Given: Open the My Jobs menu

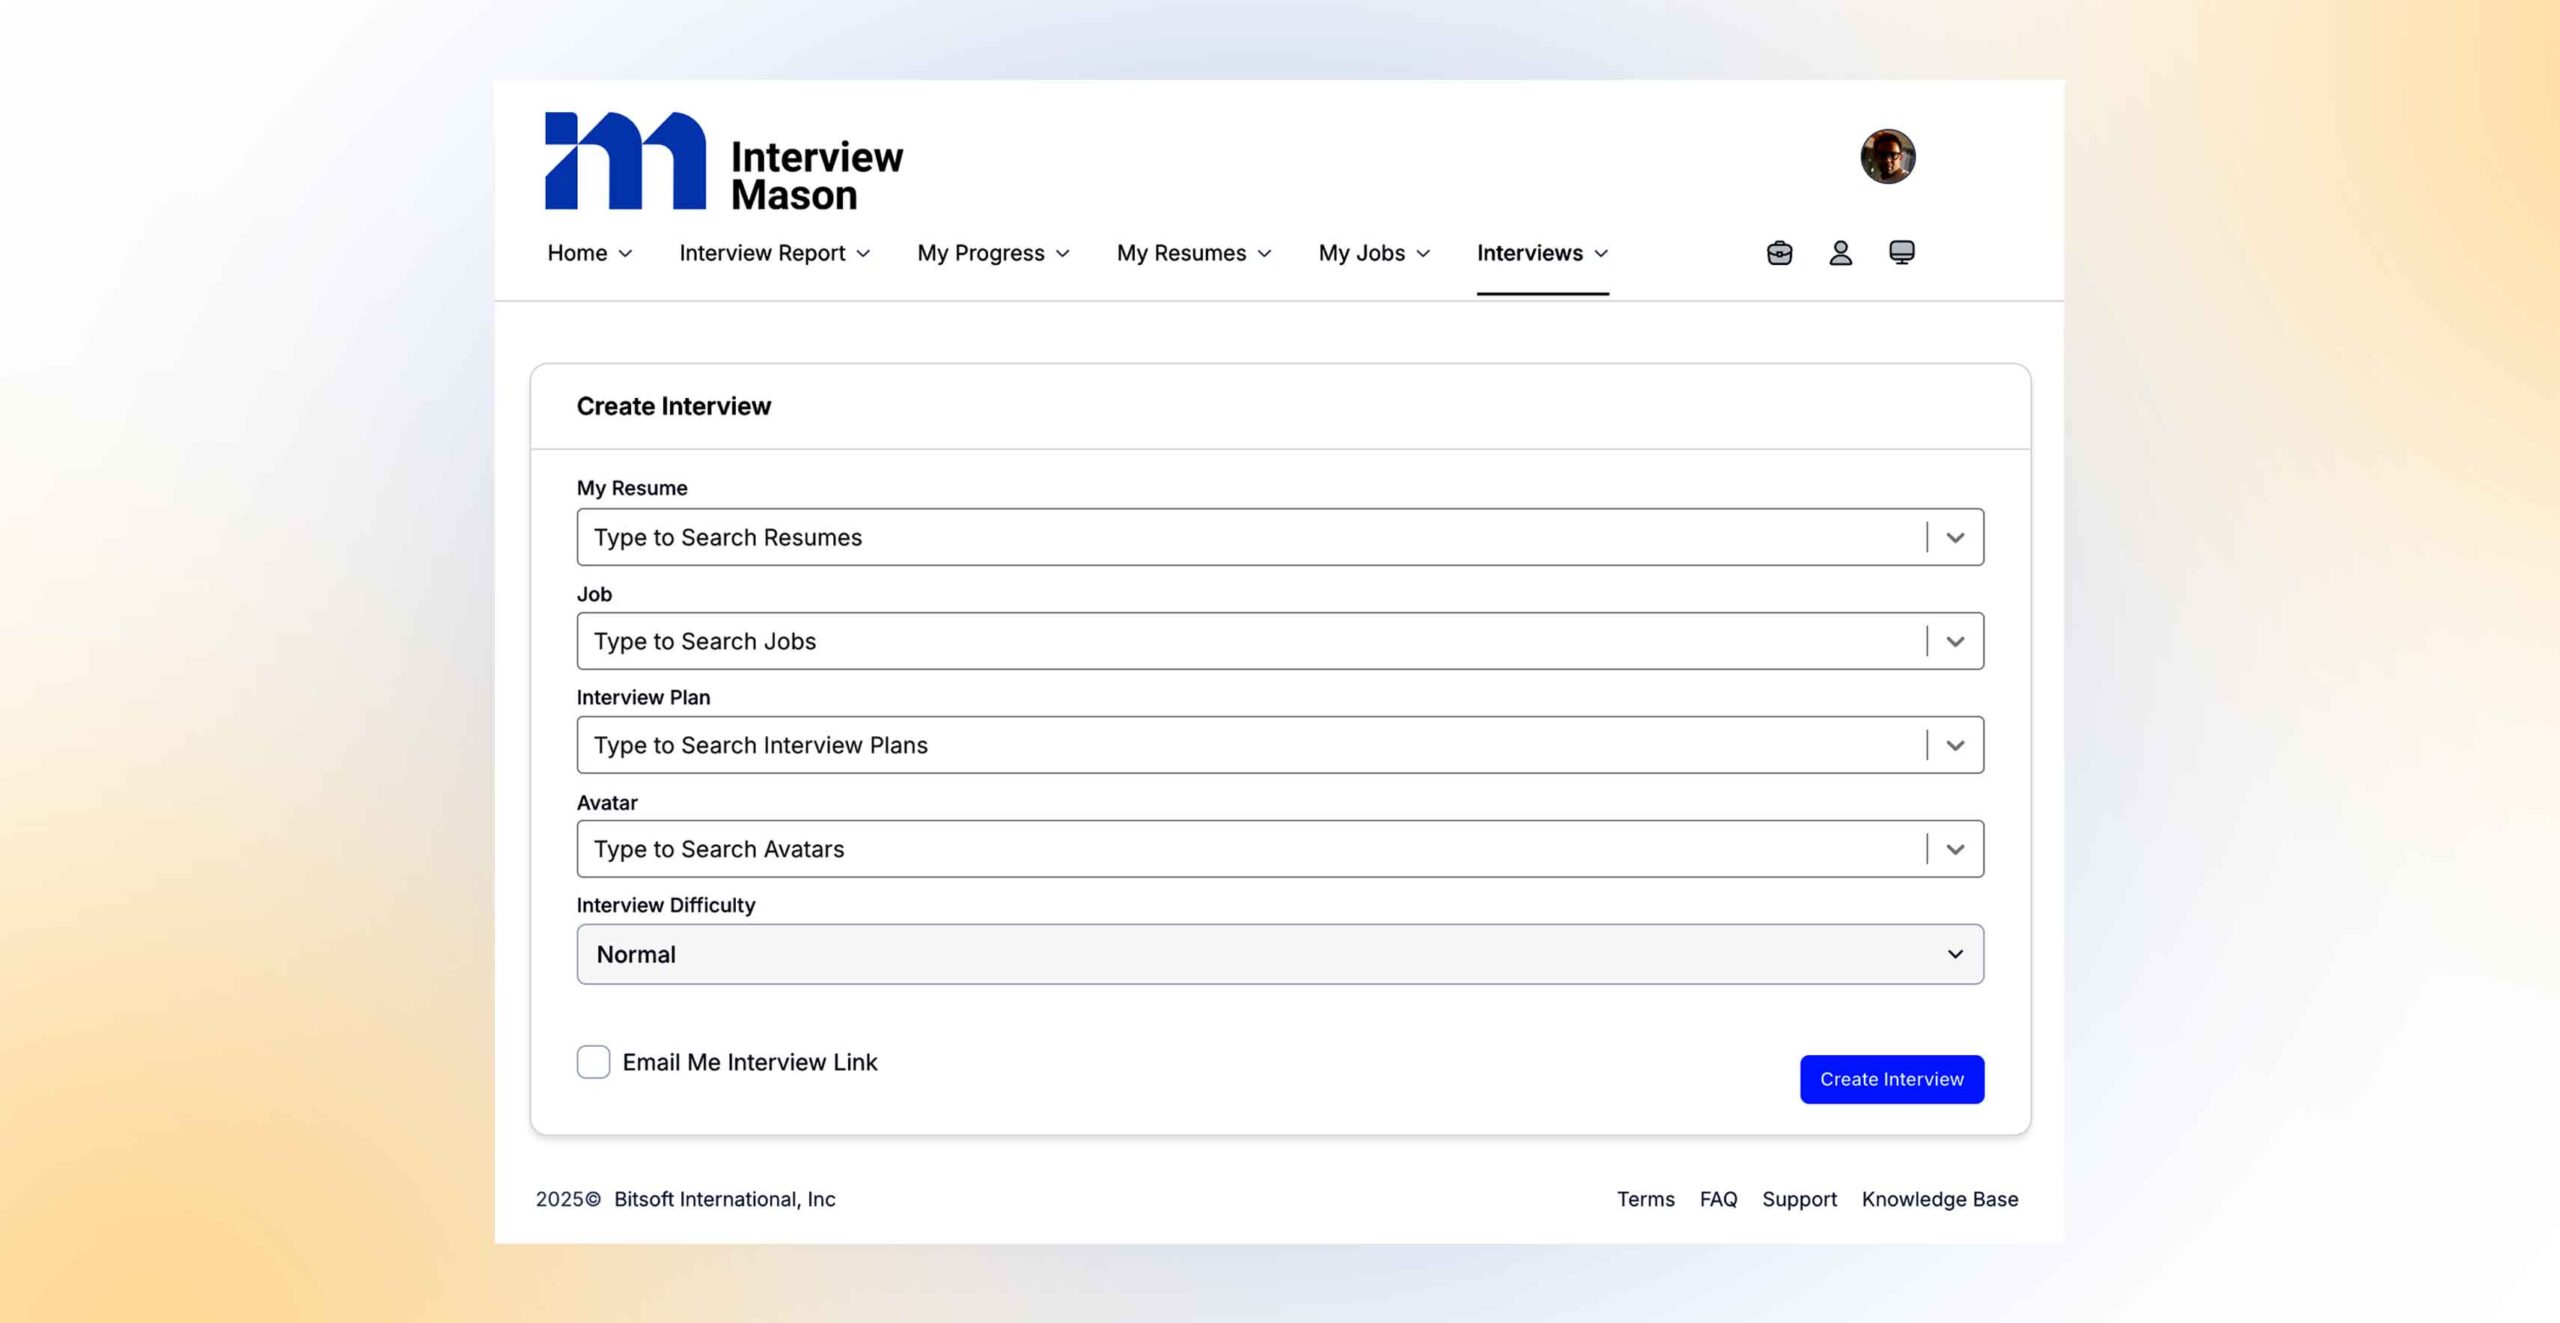Looking at the screenshot, I should [1373, 254].
